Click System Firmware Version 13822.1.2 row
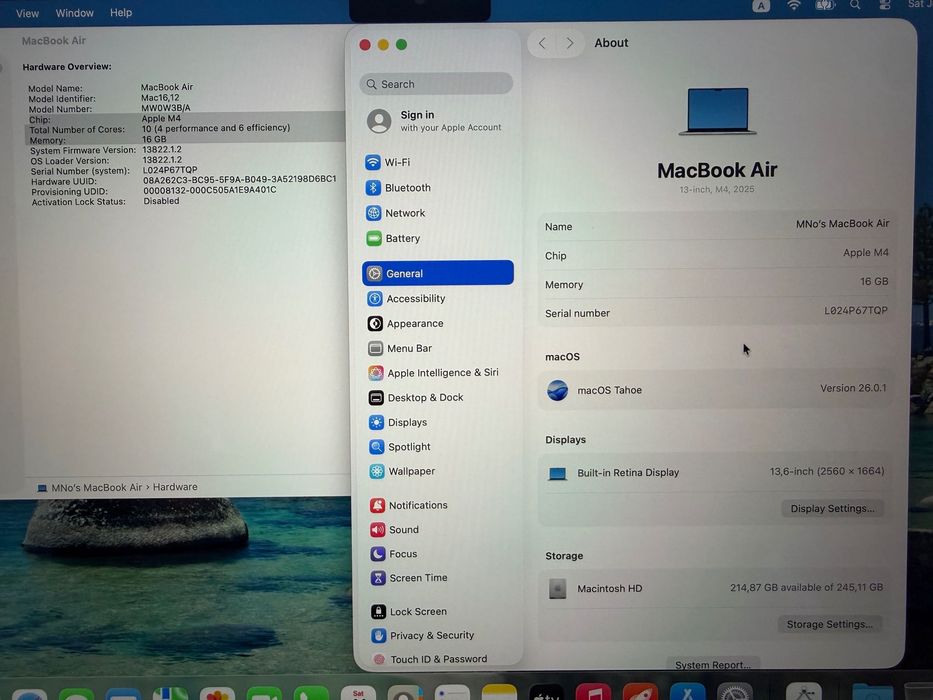The image size is (933, 700). pyautogui.click(x=107, y=150)
